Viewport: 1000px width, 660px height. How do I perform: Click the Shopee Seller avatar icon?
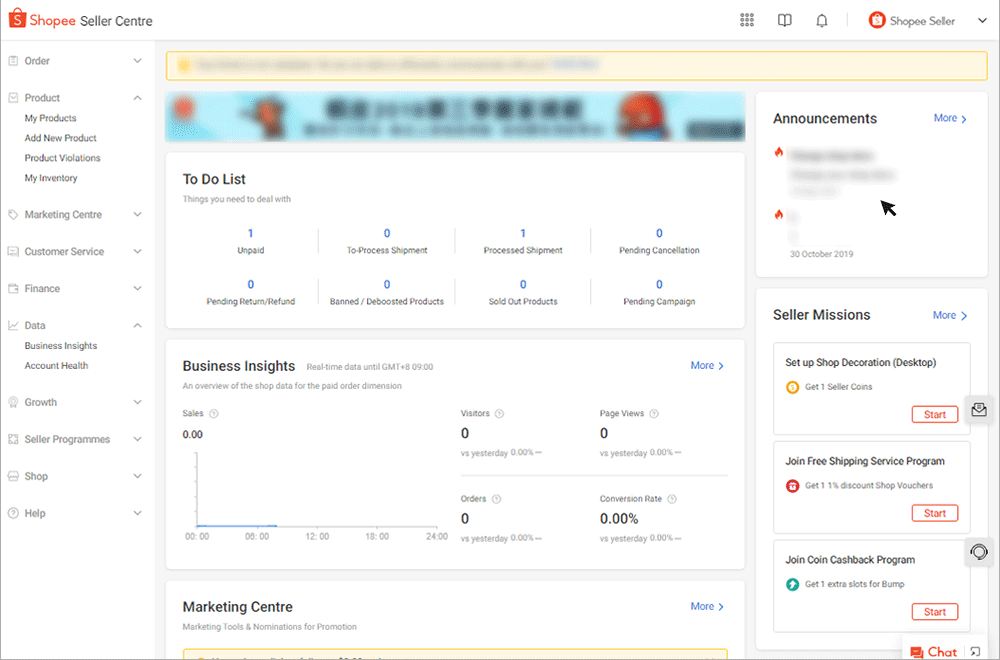coord(876,19)
